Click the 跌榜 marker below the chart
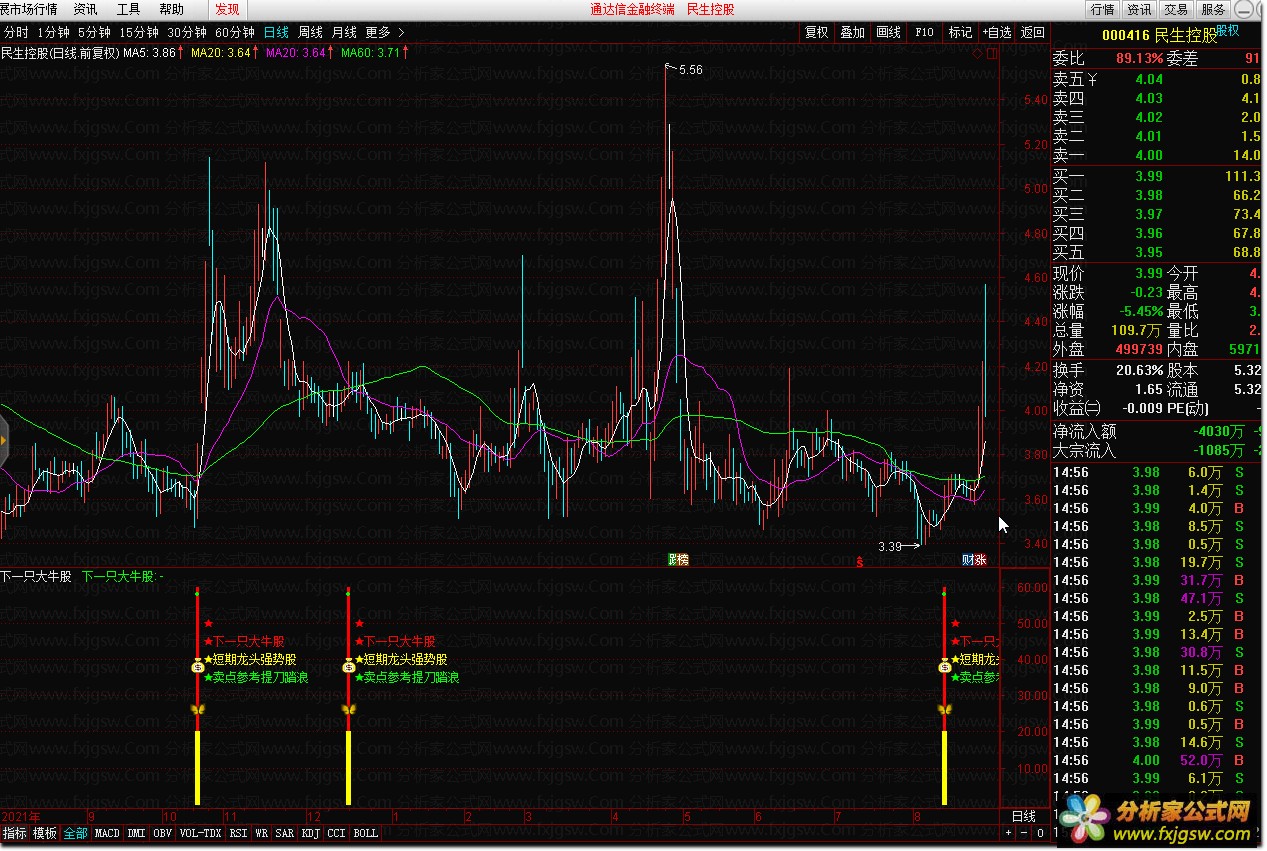This screenshot has width=1267, height=851. [679, 559]
